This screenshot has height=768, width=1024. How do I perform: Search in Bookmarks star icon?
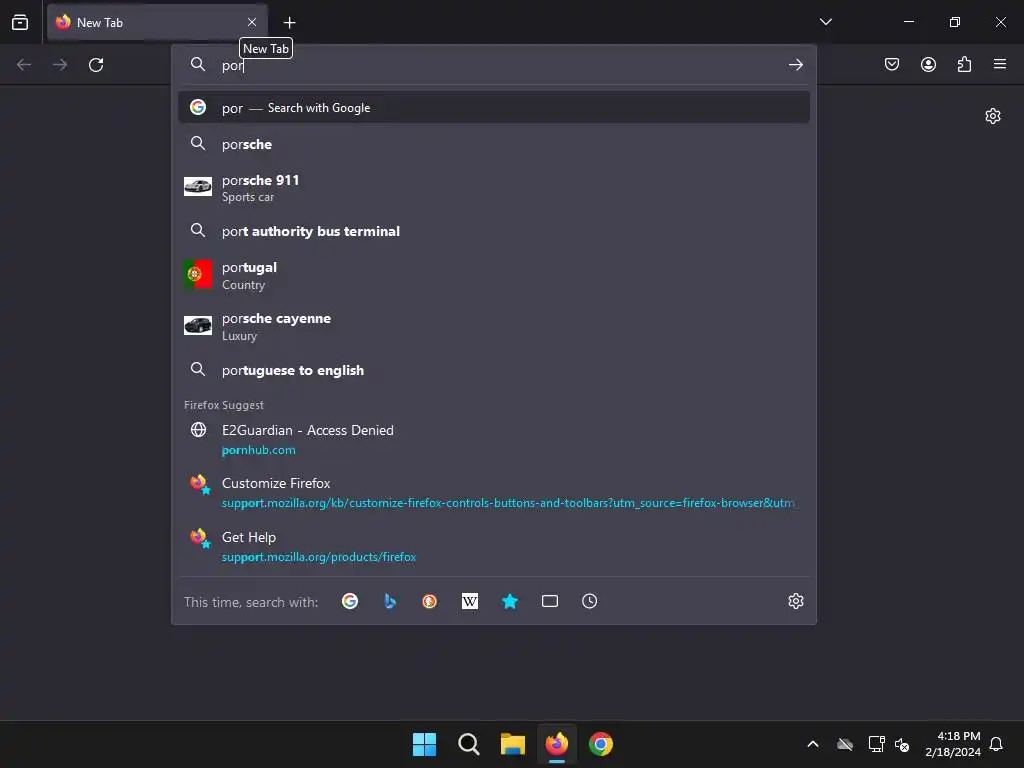(x=510, y=601)
